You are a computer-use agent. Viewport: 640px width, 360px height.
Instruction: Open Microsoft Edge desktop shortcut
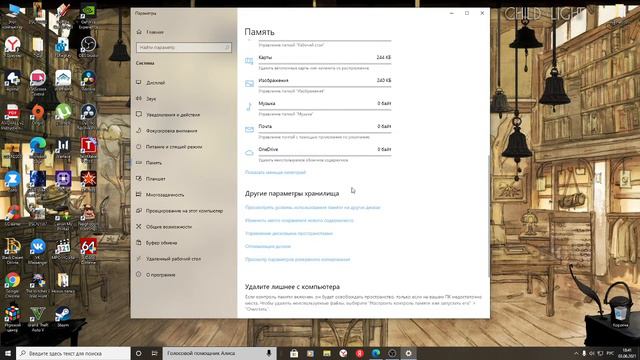click(x=38, y=148)
